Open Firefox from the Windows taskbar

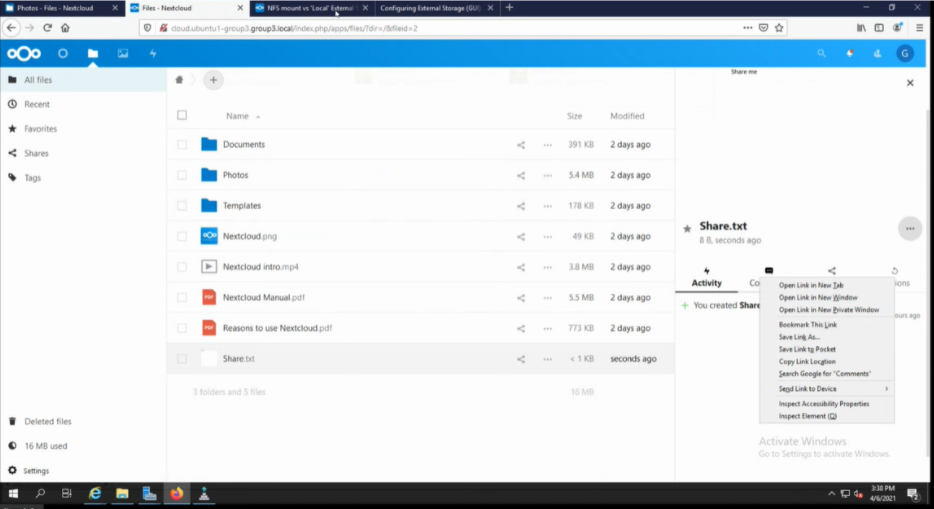176,494
